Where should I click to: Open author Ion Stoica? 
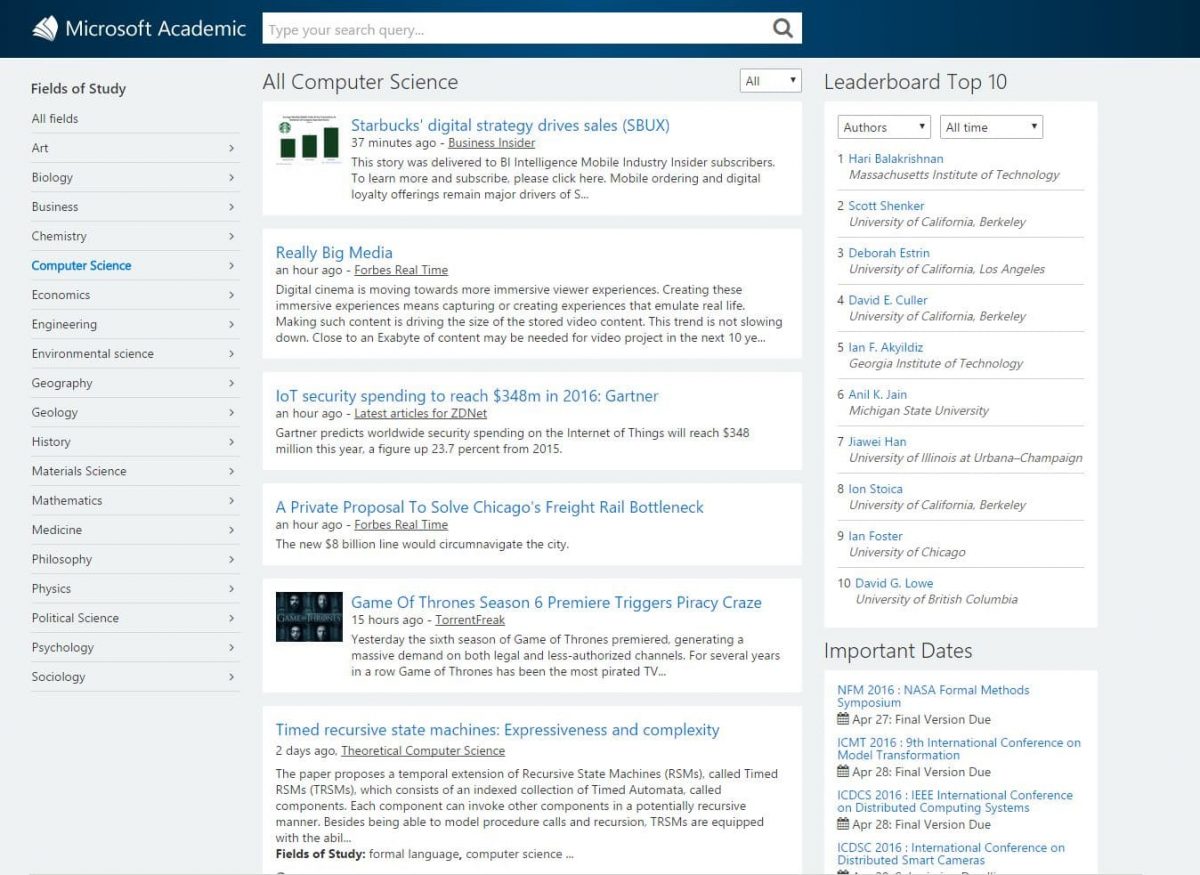click(x=876, y=489)
